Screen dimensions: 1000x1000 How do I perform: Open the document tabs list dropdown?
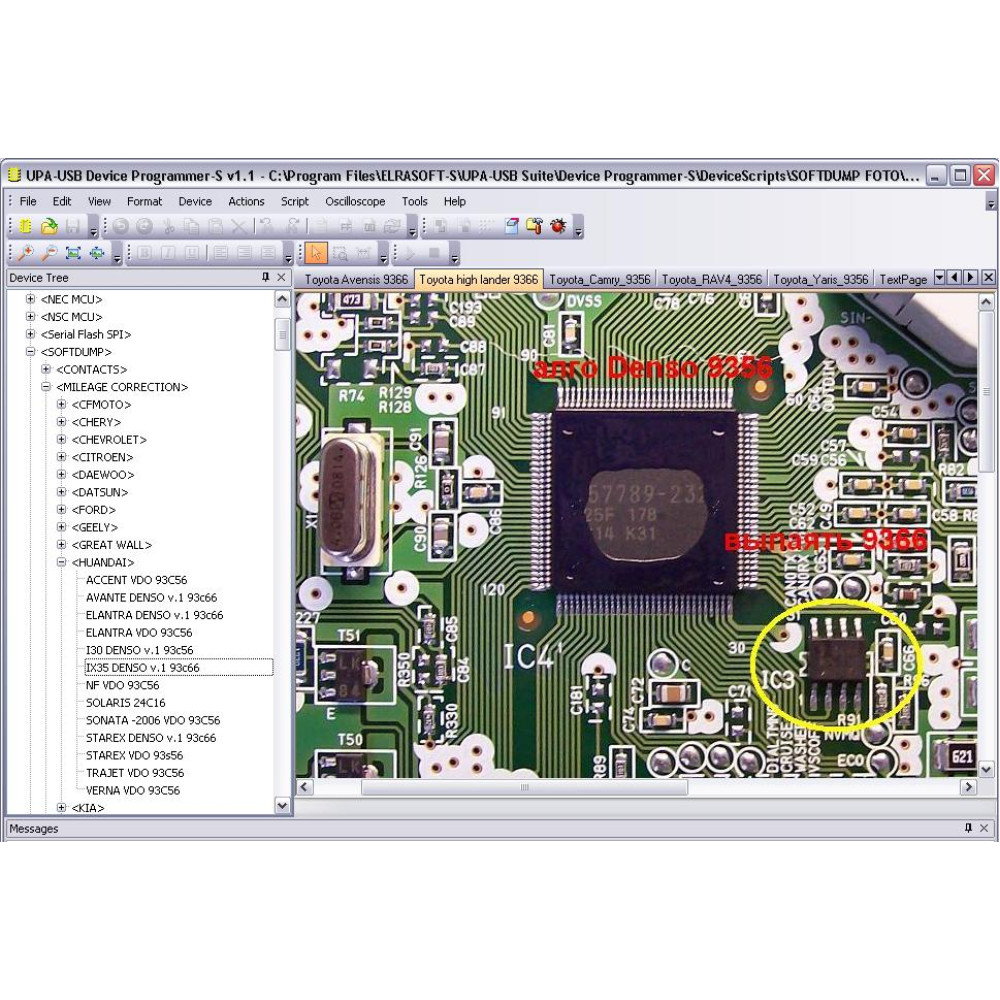tap(939, 277)
